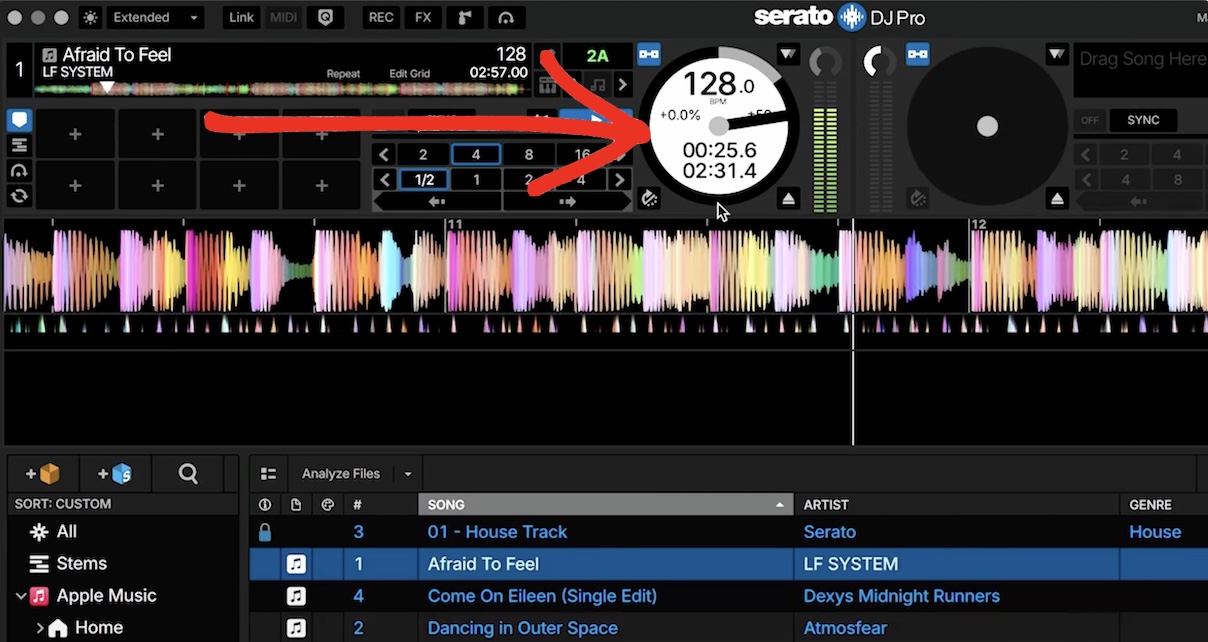
Task: Expand the Home folder
Action: click(x=40, y=628)
